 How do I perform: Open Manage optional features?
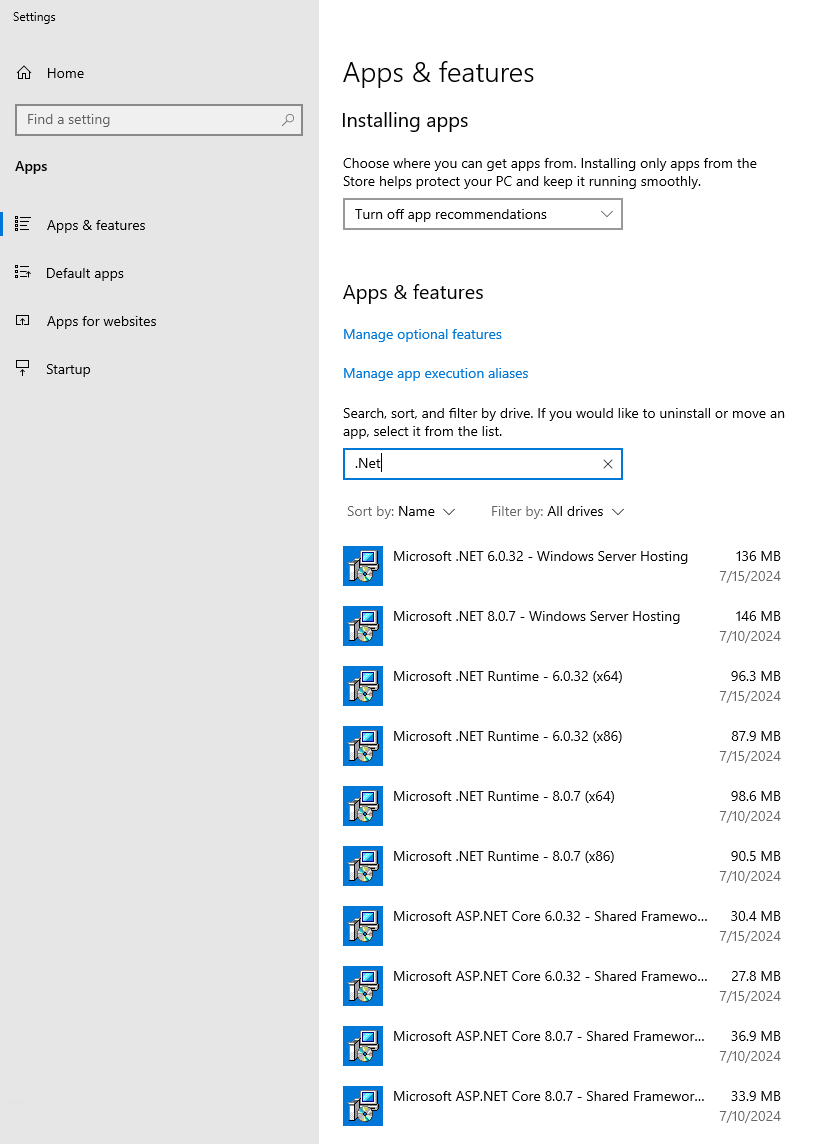[422, 334]
